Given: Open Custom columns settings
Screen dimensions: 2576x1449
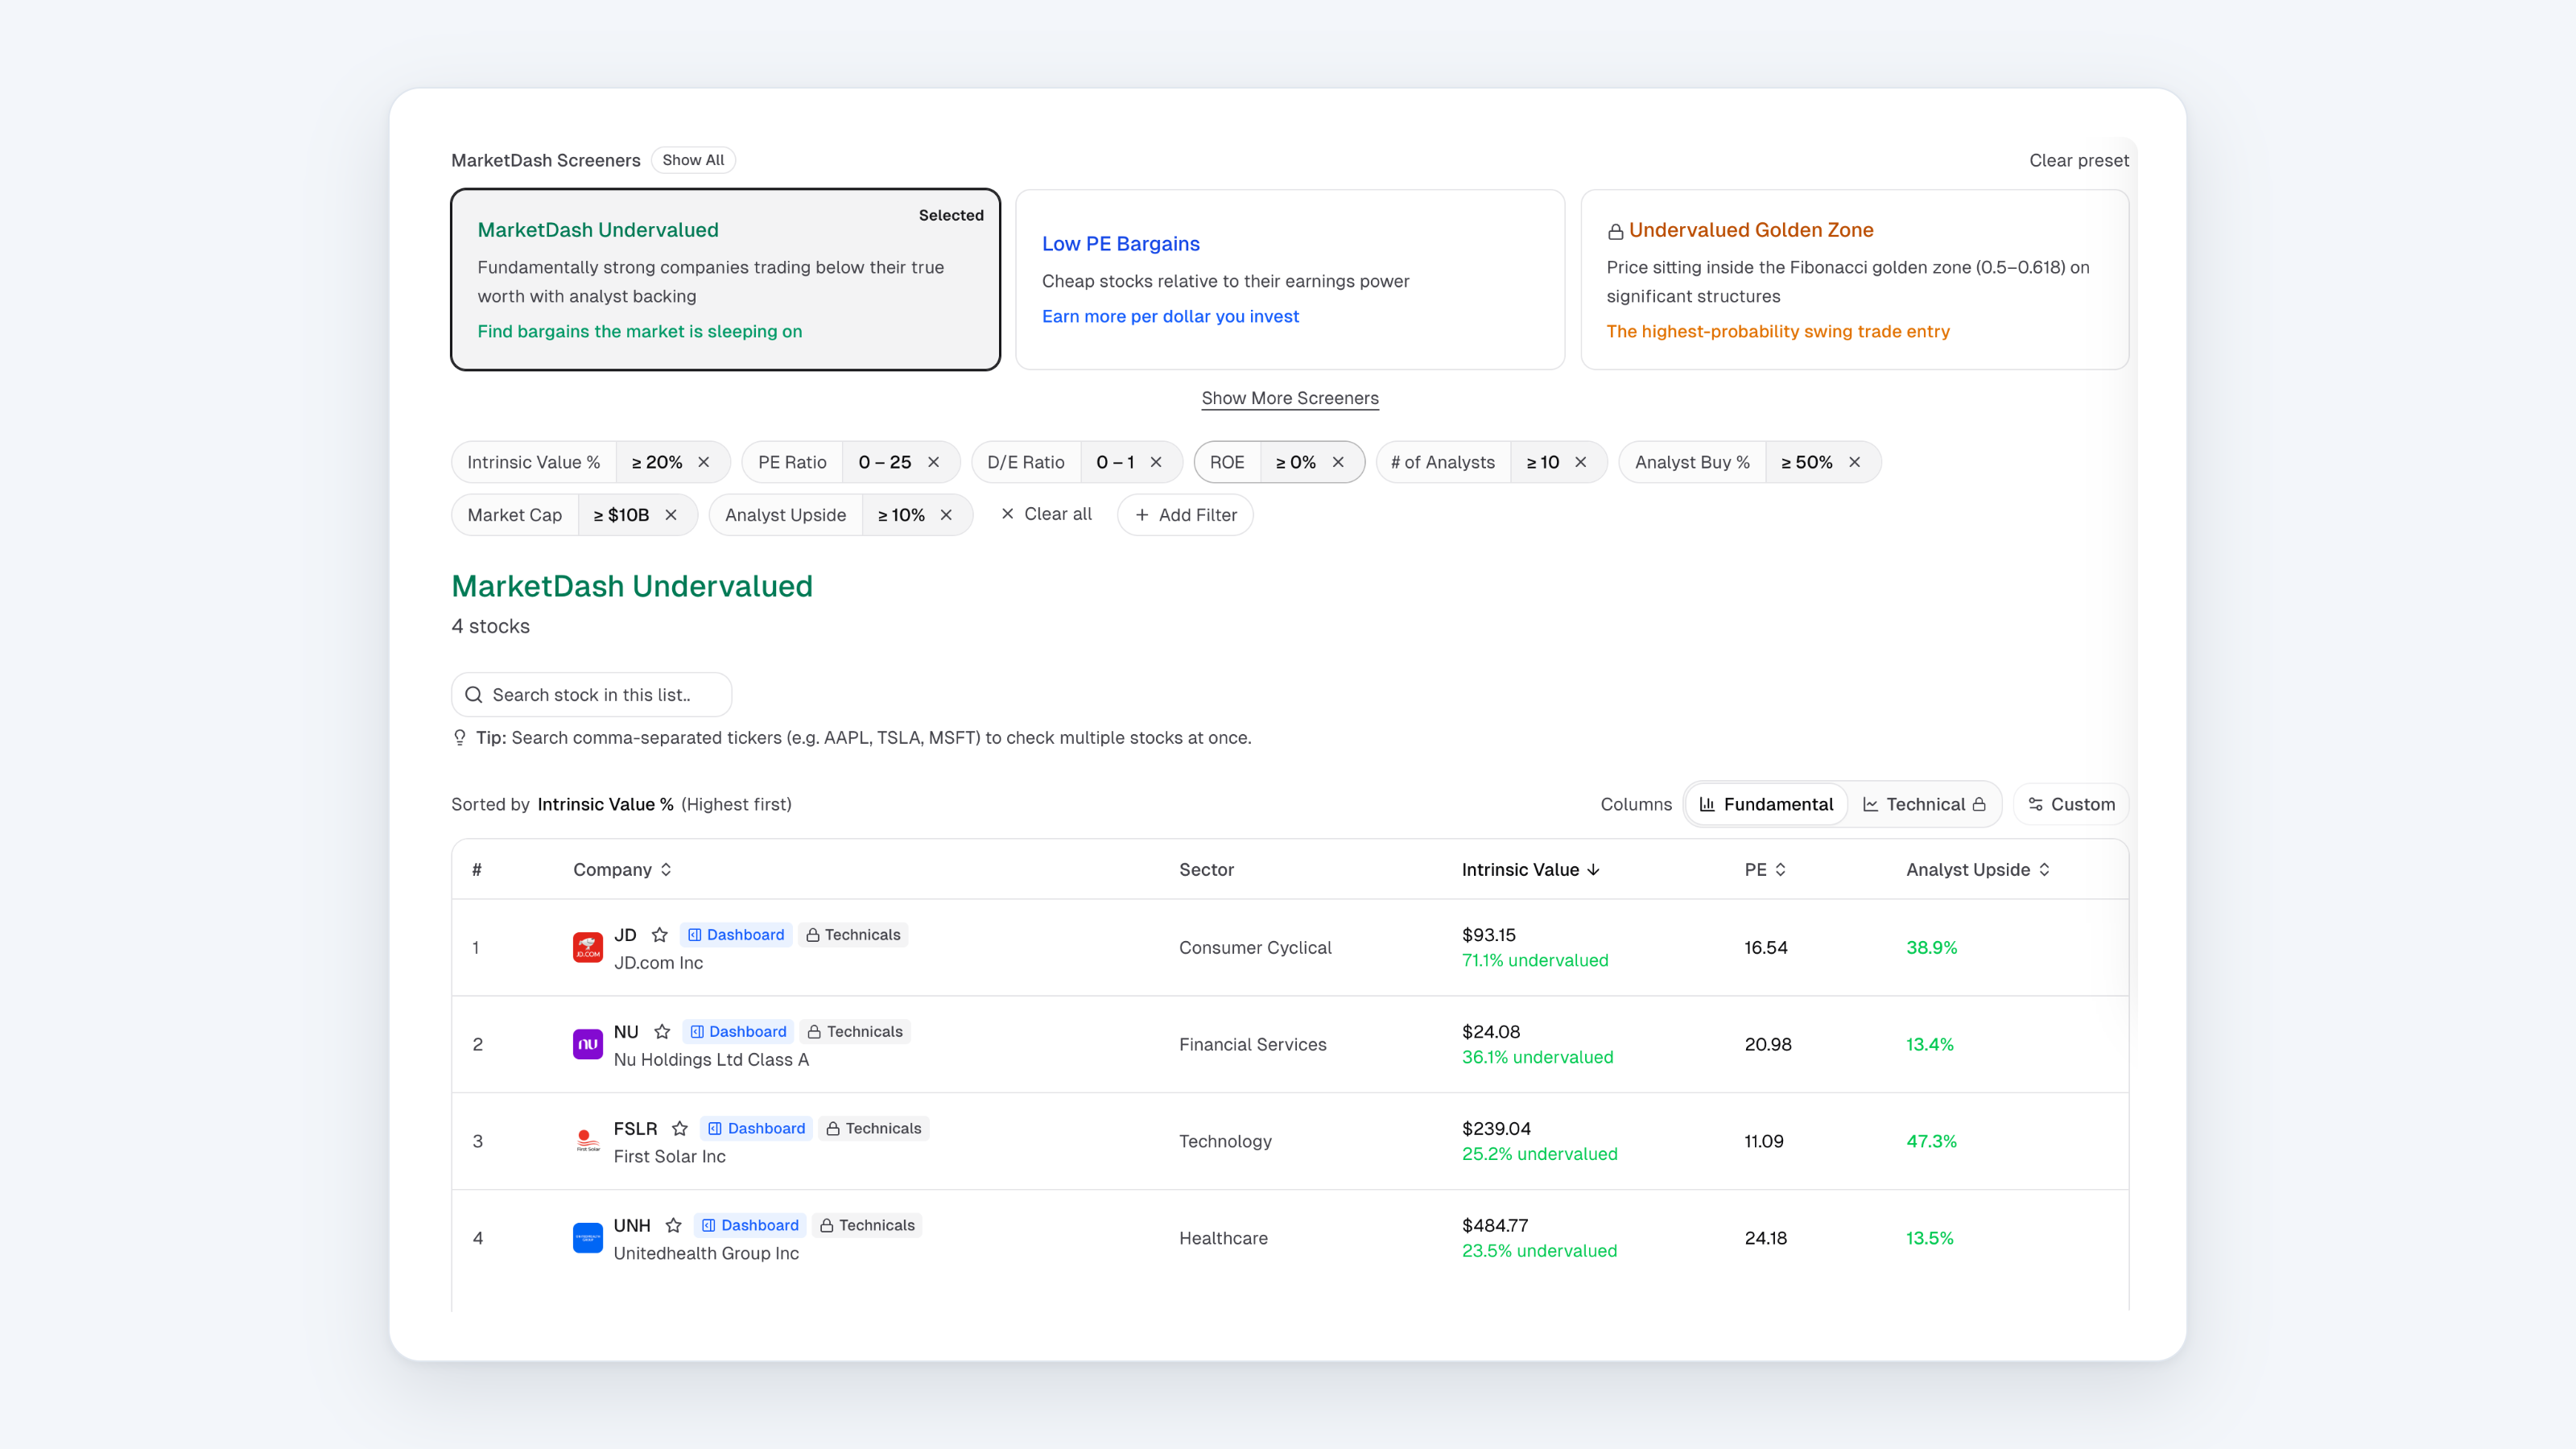Looking at the screenshot, I should tap(2071, 804).
